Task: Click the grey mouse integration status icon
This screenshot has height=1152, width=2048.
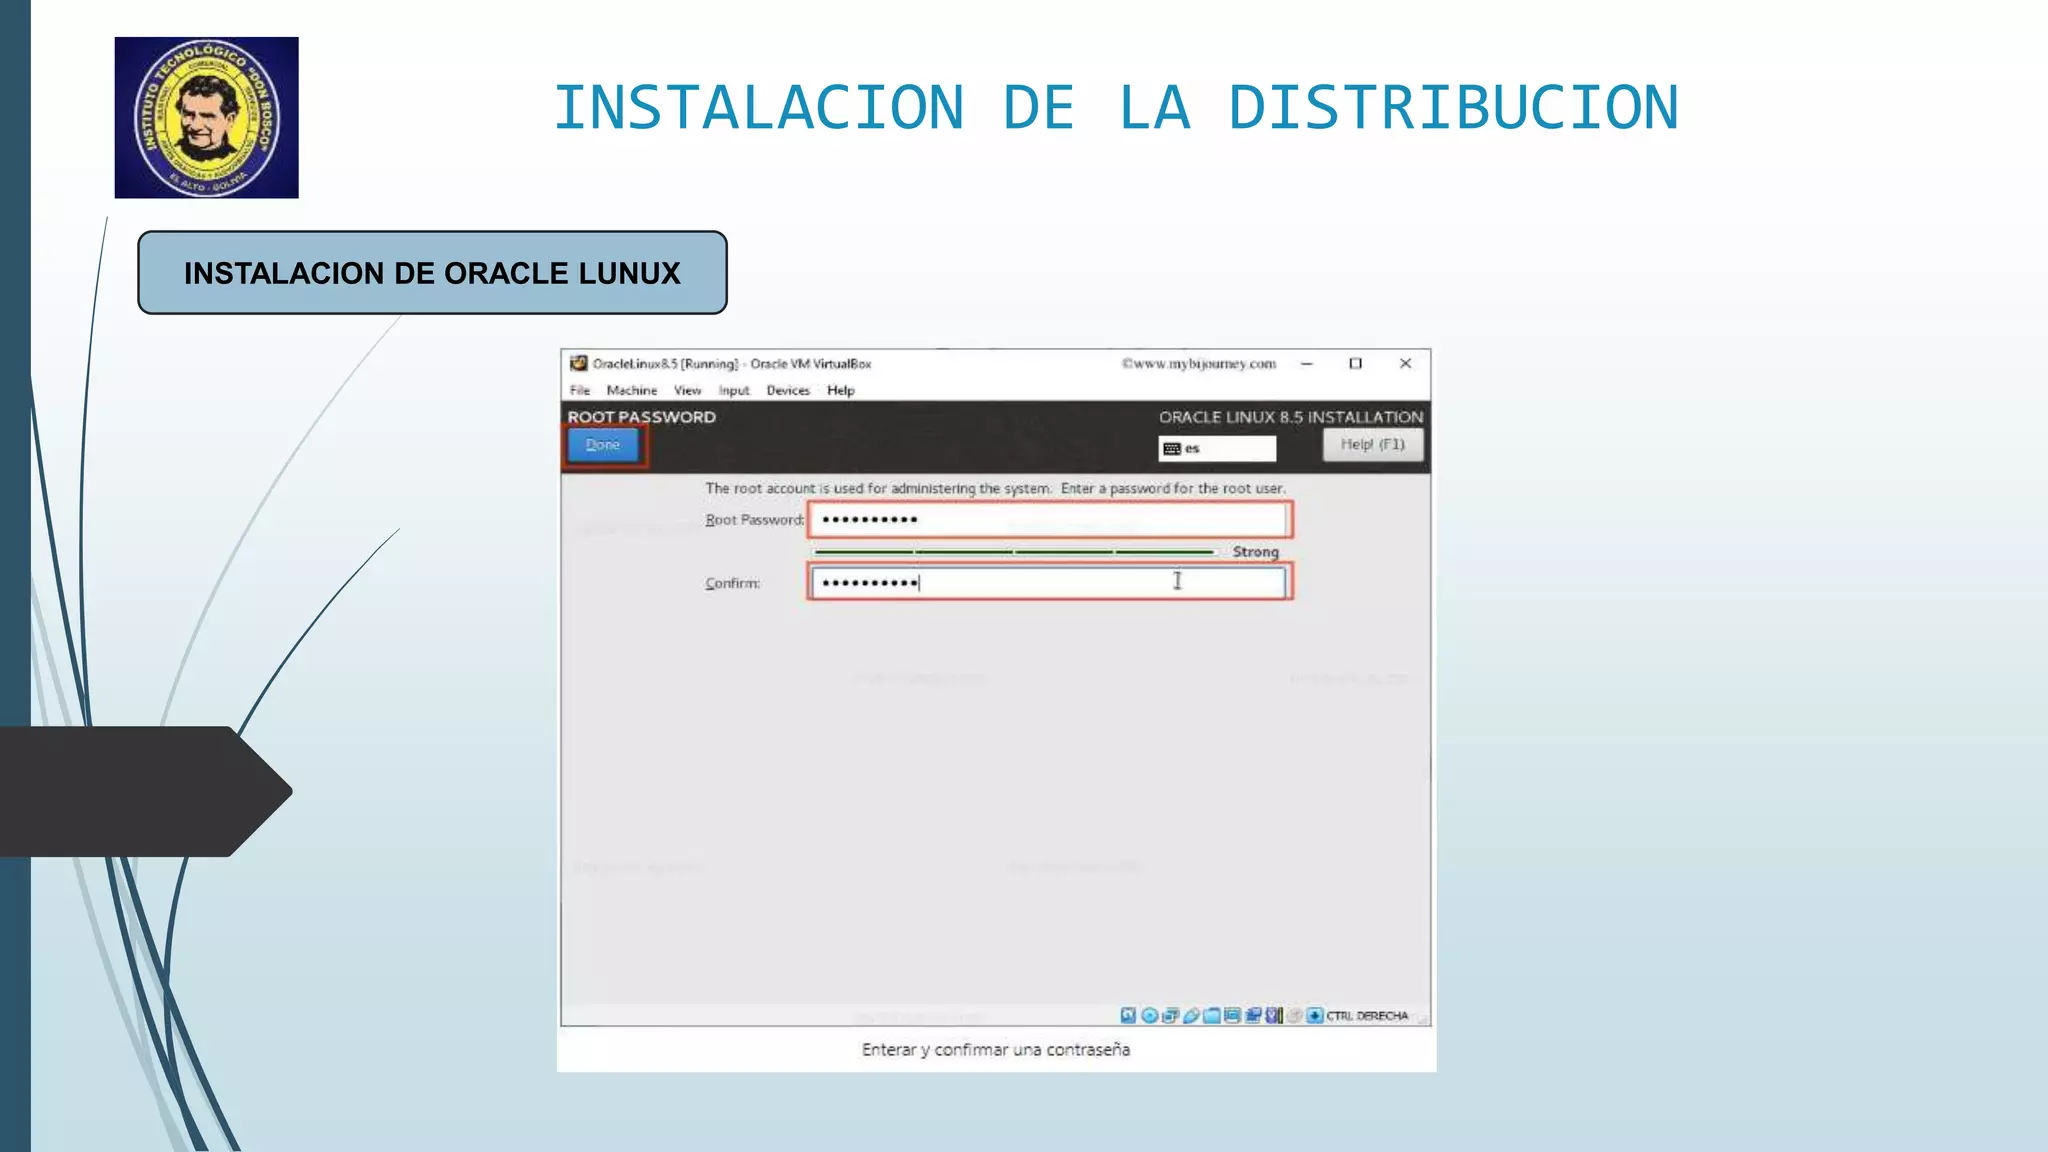Action: coord(1294,1016)
